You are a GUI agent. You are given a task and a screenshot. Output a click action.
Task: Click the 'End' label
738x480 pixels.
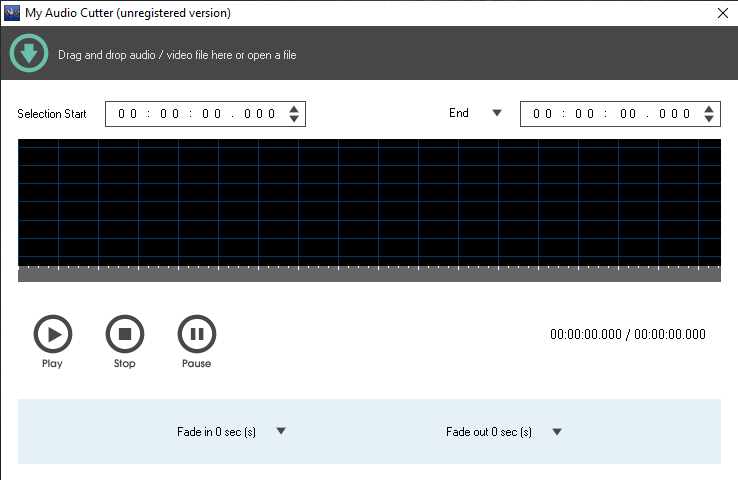point(459,113)
